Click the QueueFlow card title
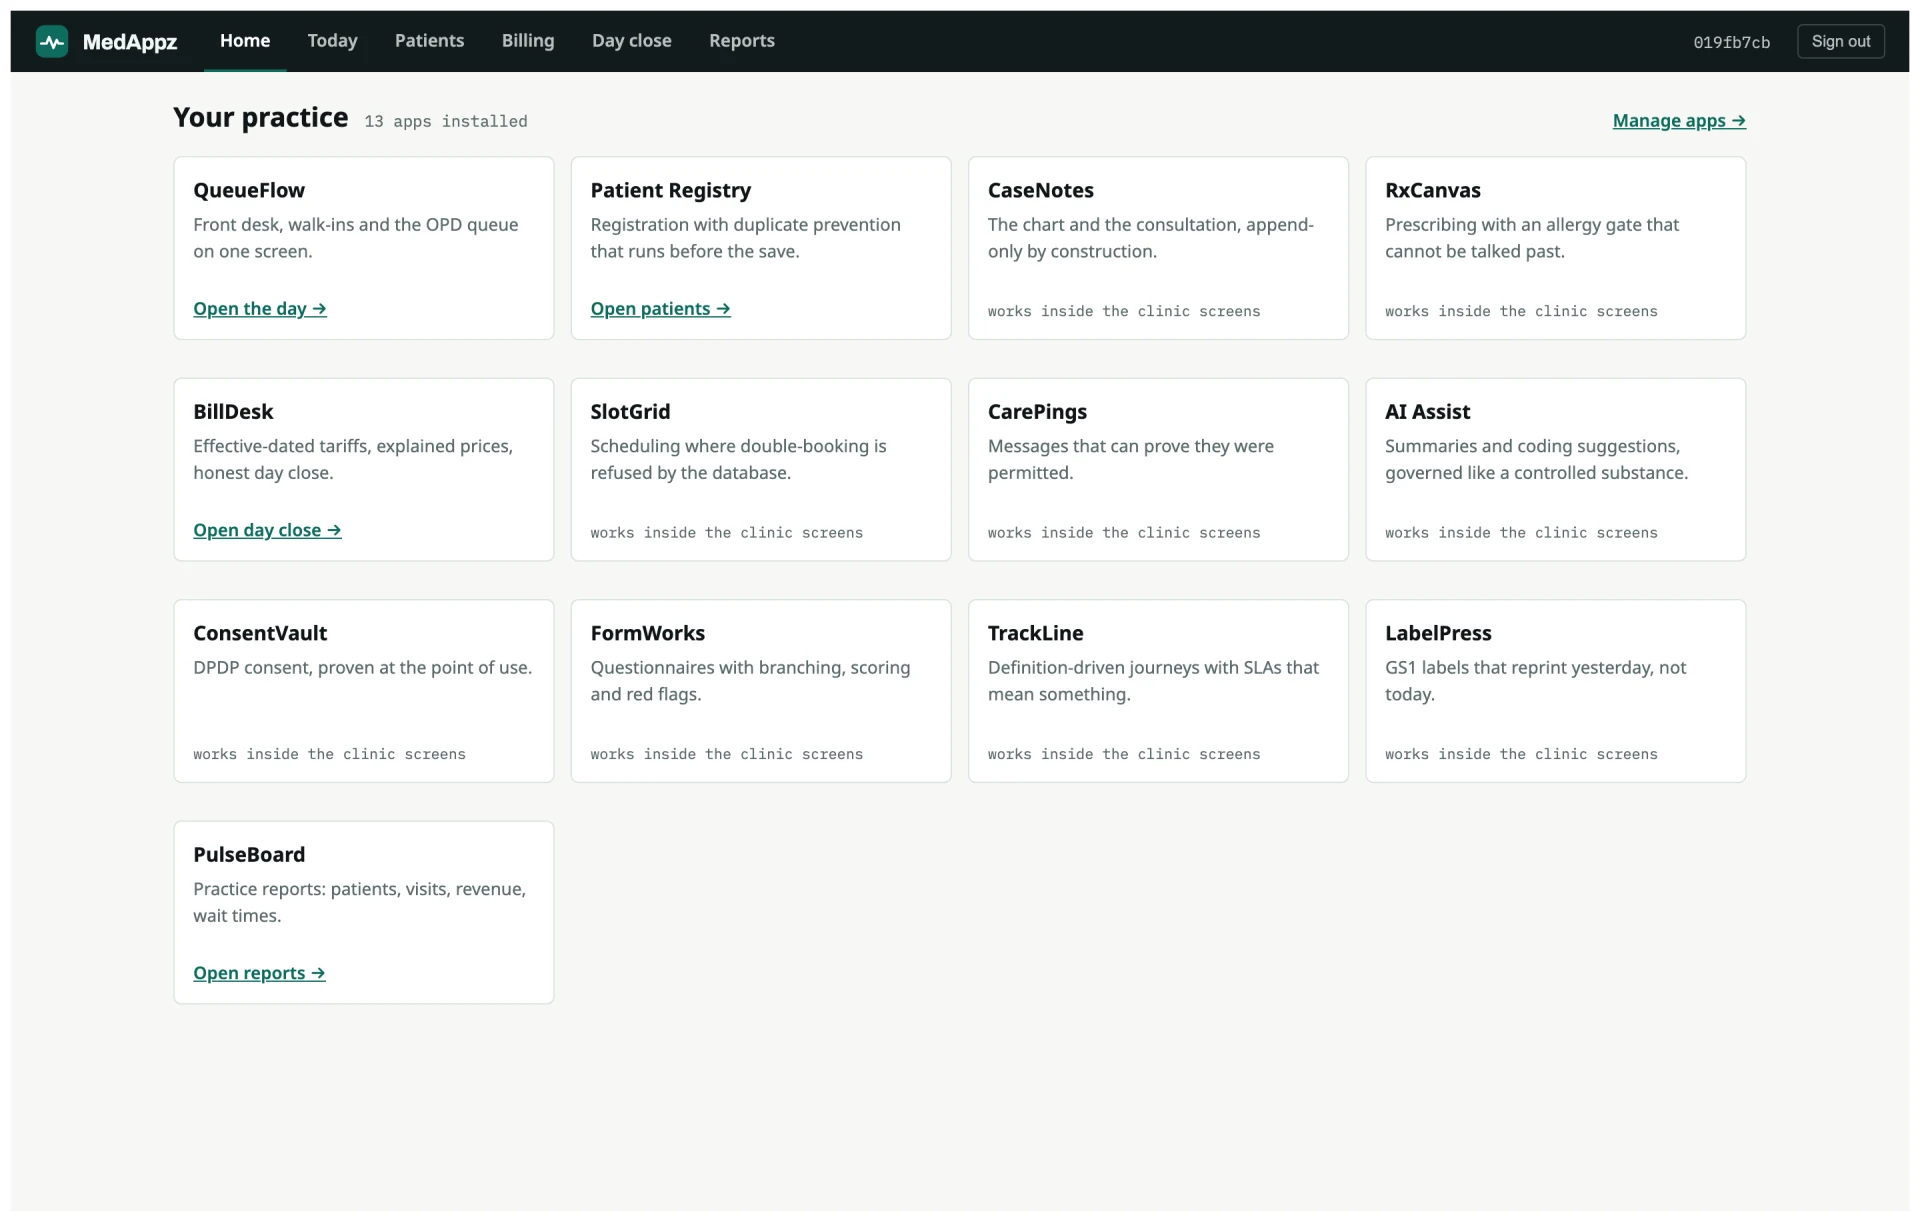Viewport: 1920px width, 1222px height. click(249, 190)
